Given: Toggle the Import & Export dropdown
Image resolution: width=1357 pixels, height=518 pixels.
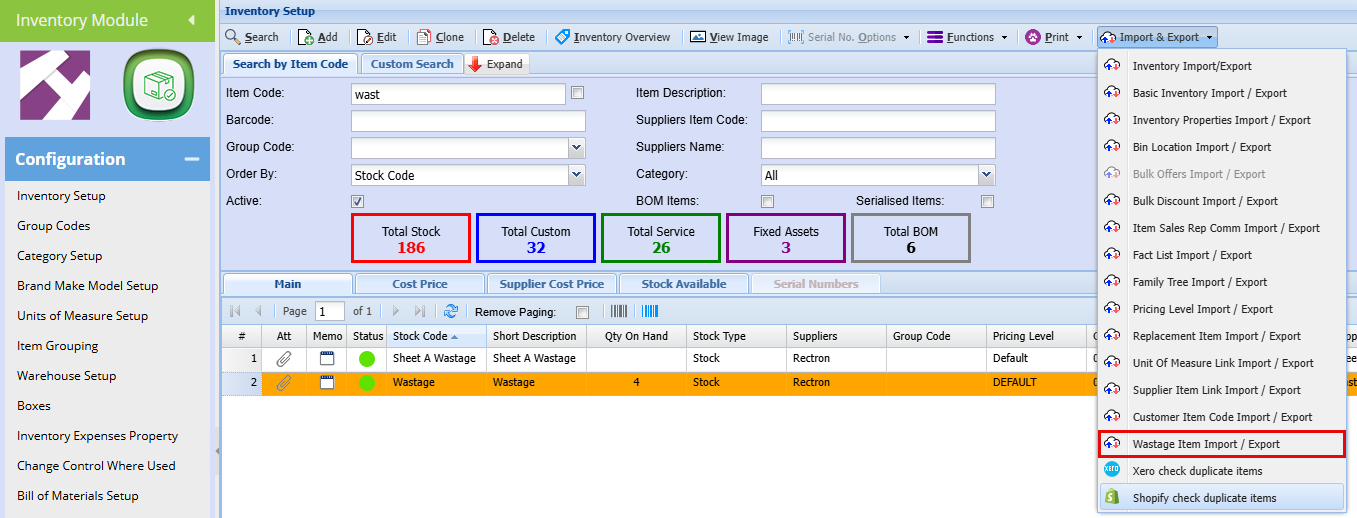Looking at the screenshot, I should tap(1157, 37).
